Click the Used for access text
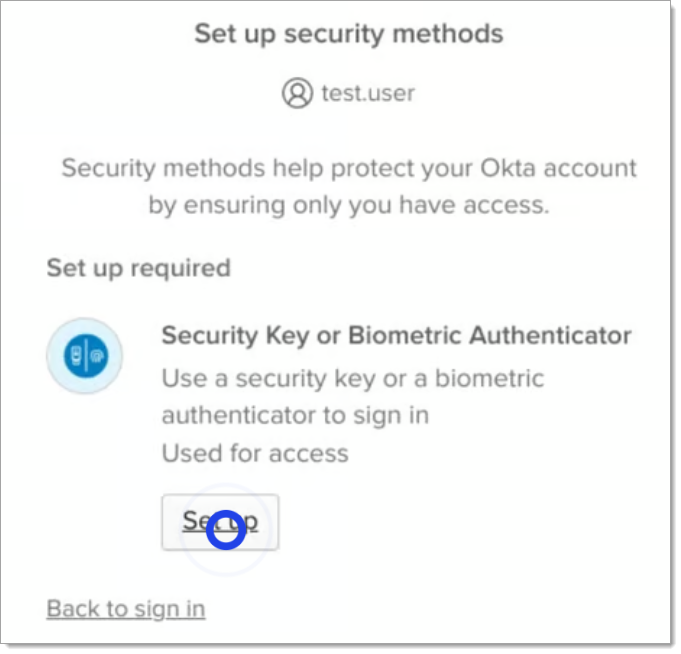The image size is (681, 654). point(255,453)
